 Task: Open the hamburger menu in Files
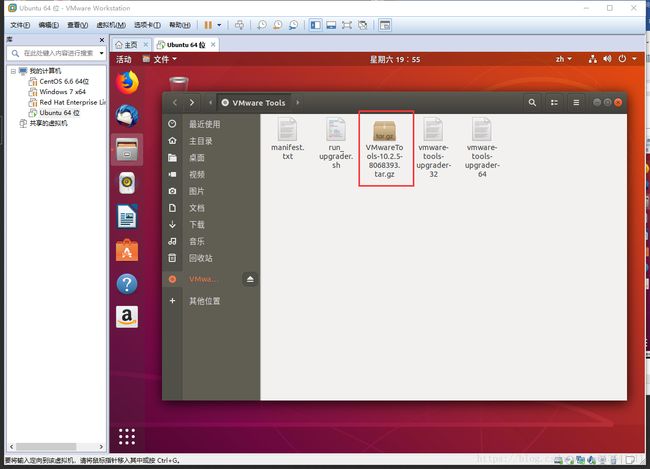pos(576,102)
